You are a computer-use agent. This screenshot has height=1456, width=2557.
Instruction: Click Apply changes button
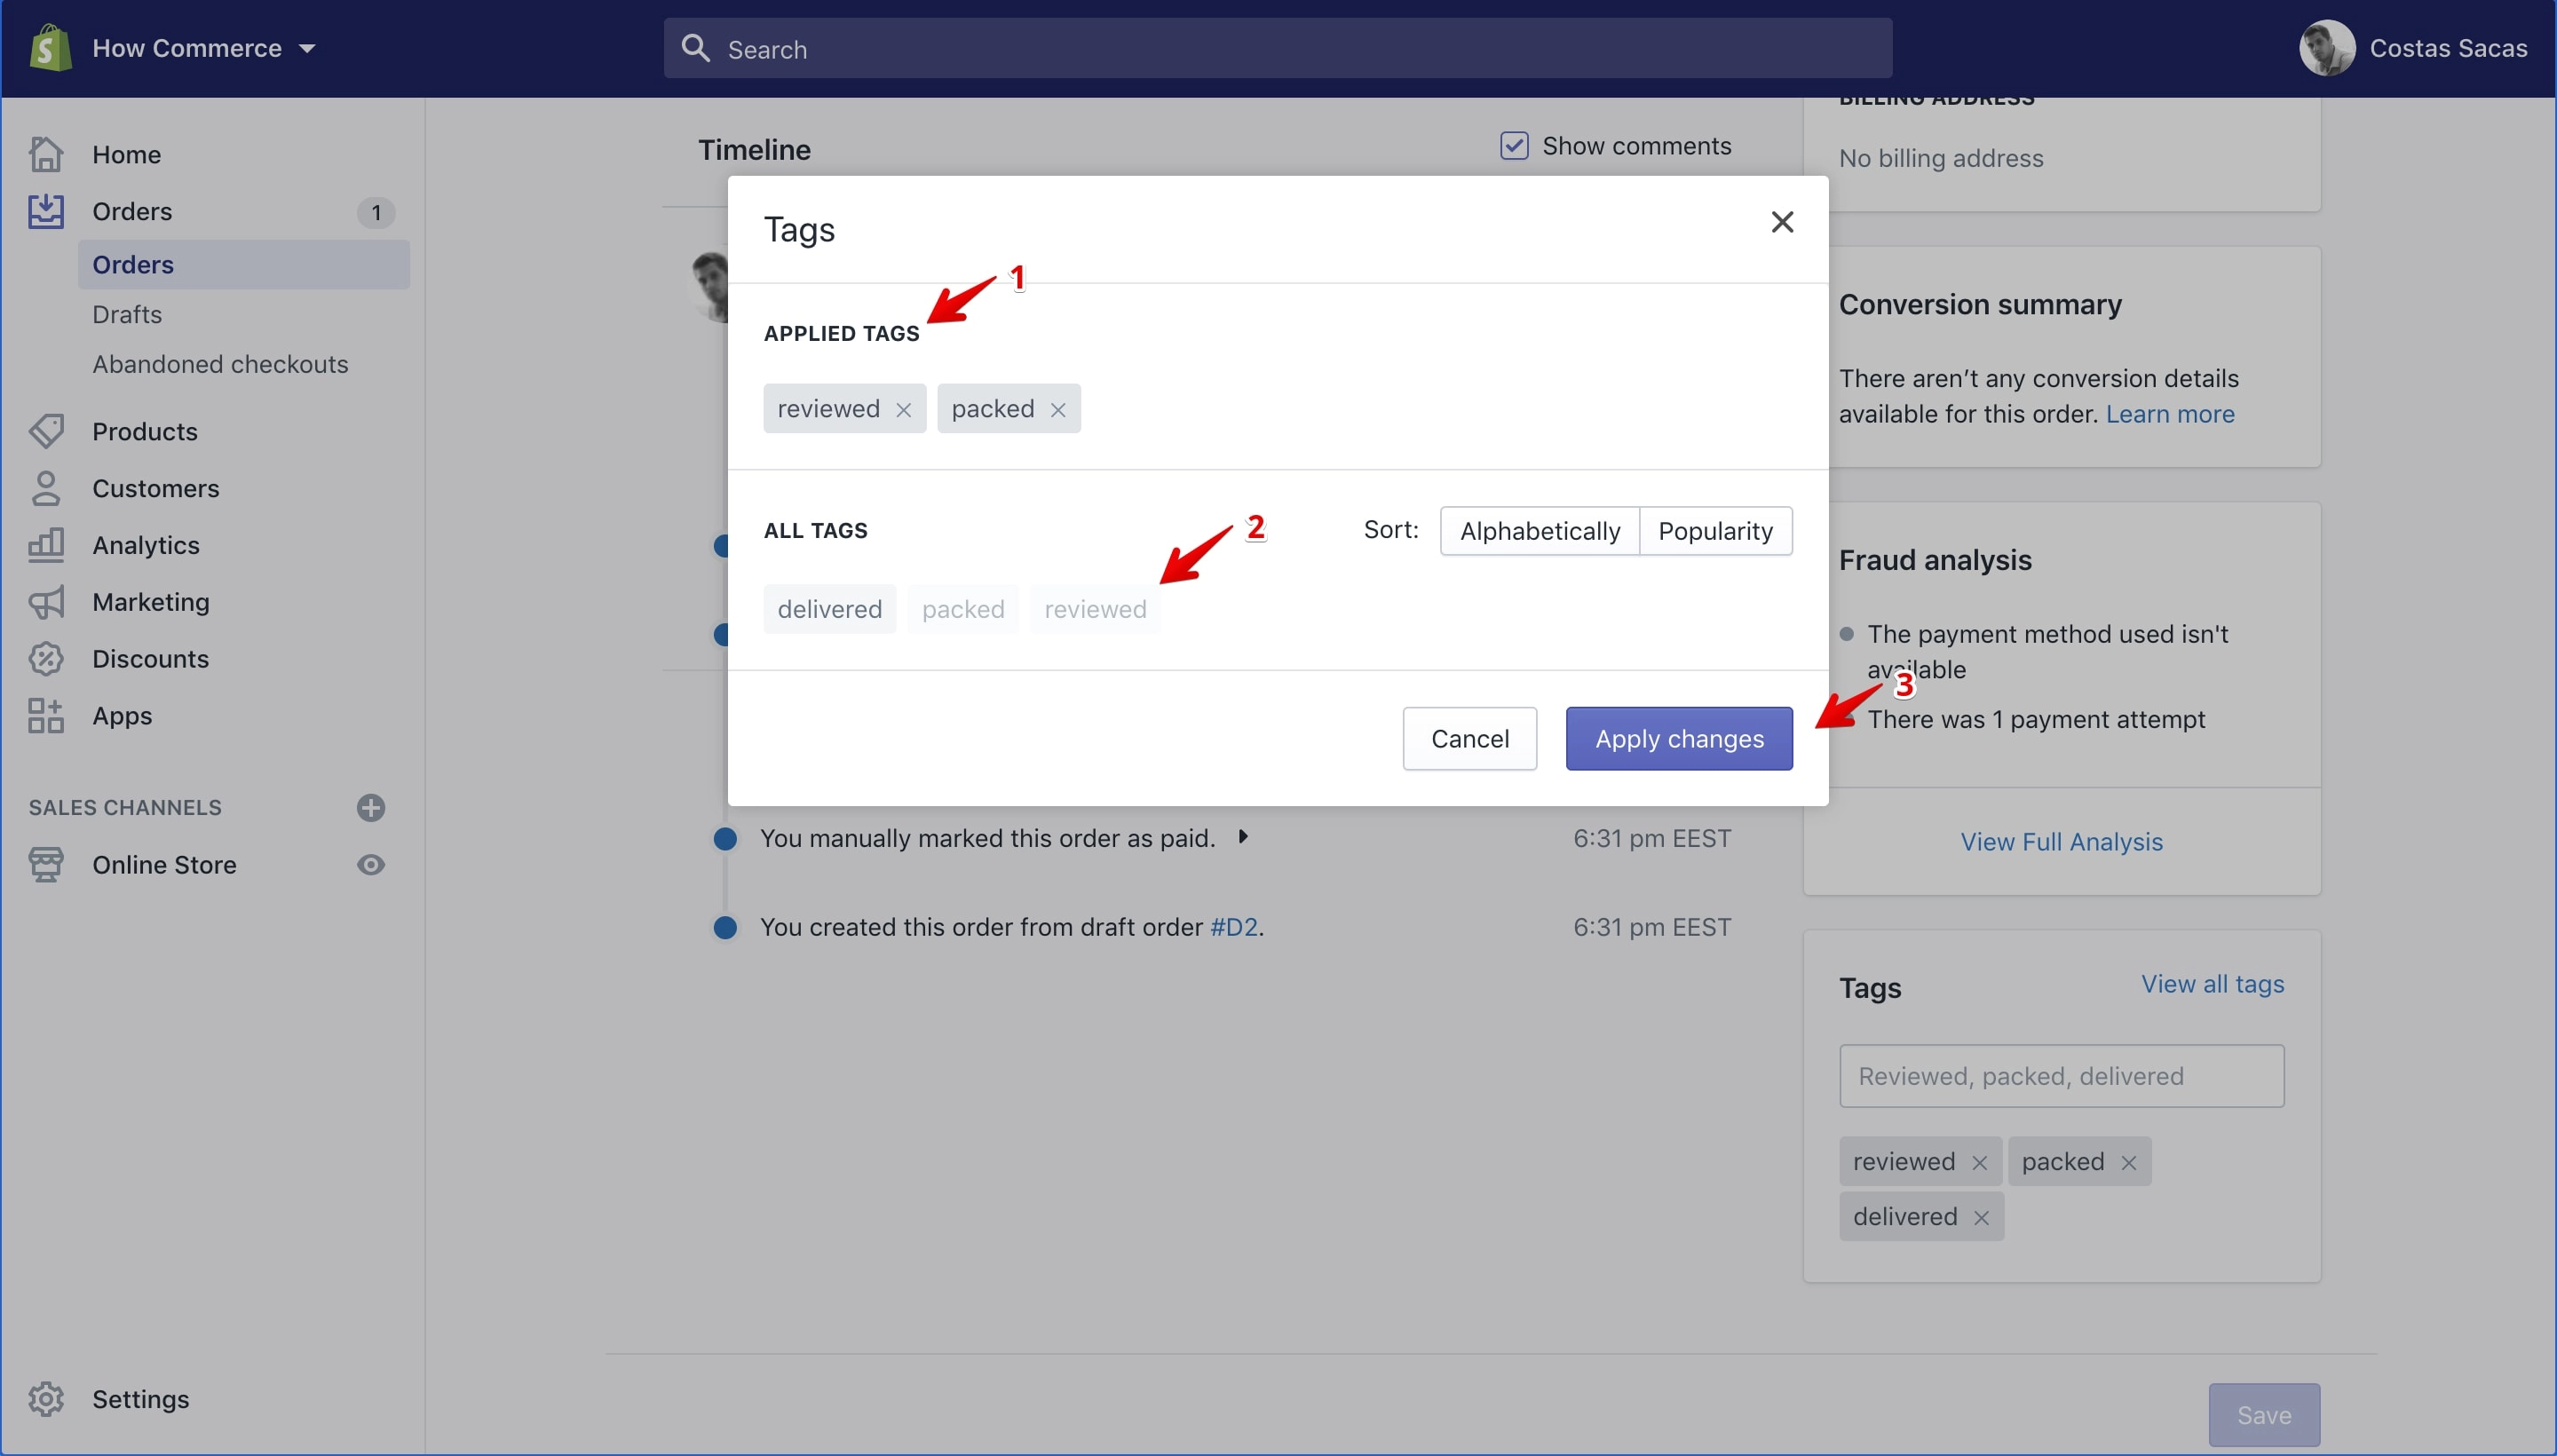click(1679, 739)
